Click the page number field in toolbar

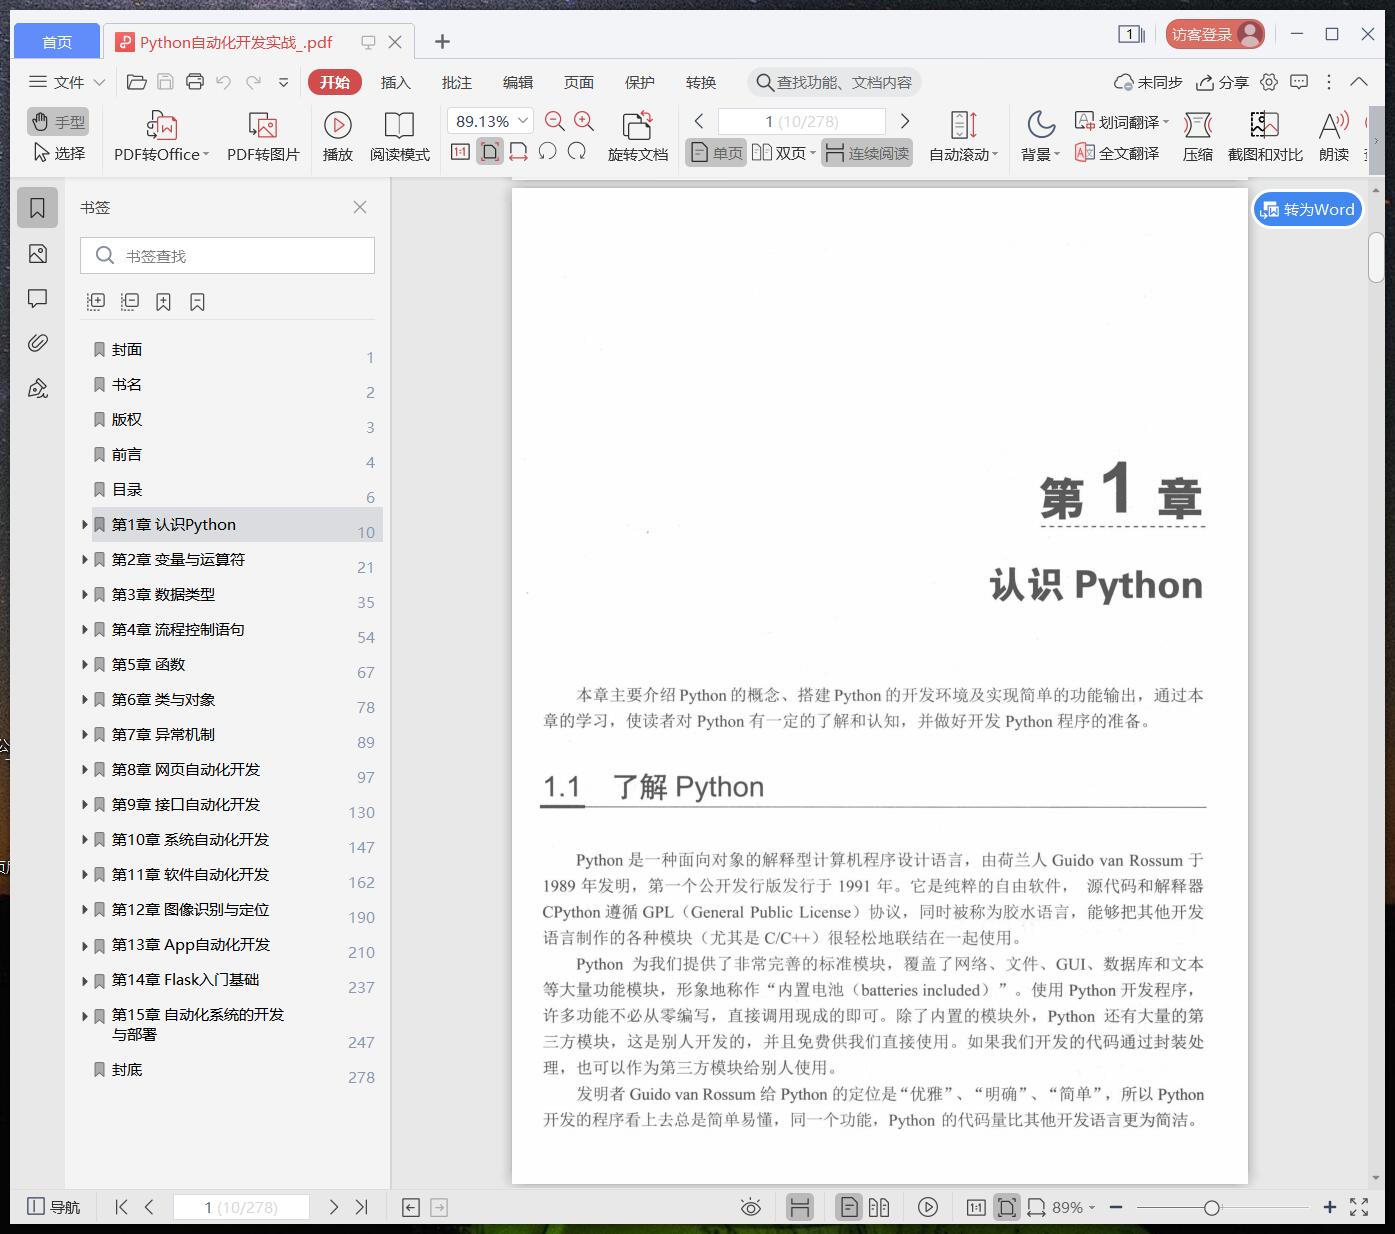802,121
